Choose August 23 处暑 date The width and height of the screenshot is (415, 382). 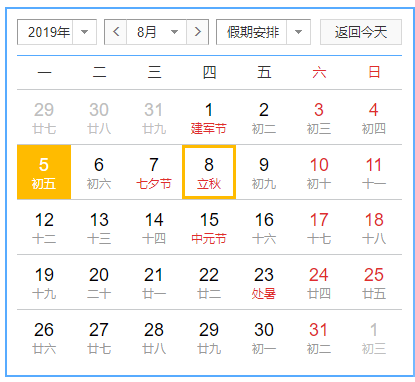(264, 282)
